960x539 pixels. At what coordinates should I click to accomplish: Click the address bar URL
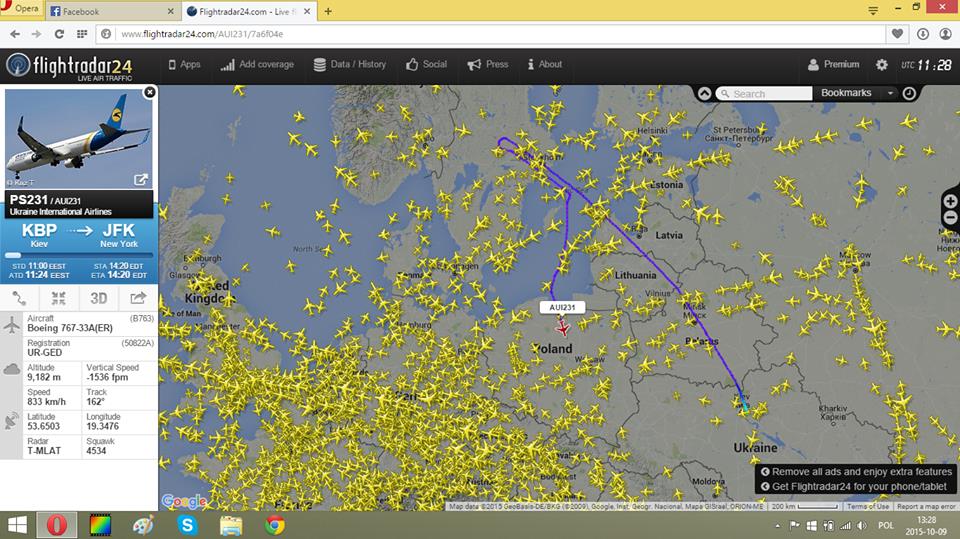(x=202, y=34)
